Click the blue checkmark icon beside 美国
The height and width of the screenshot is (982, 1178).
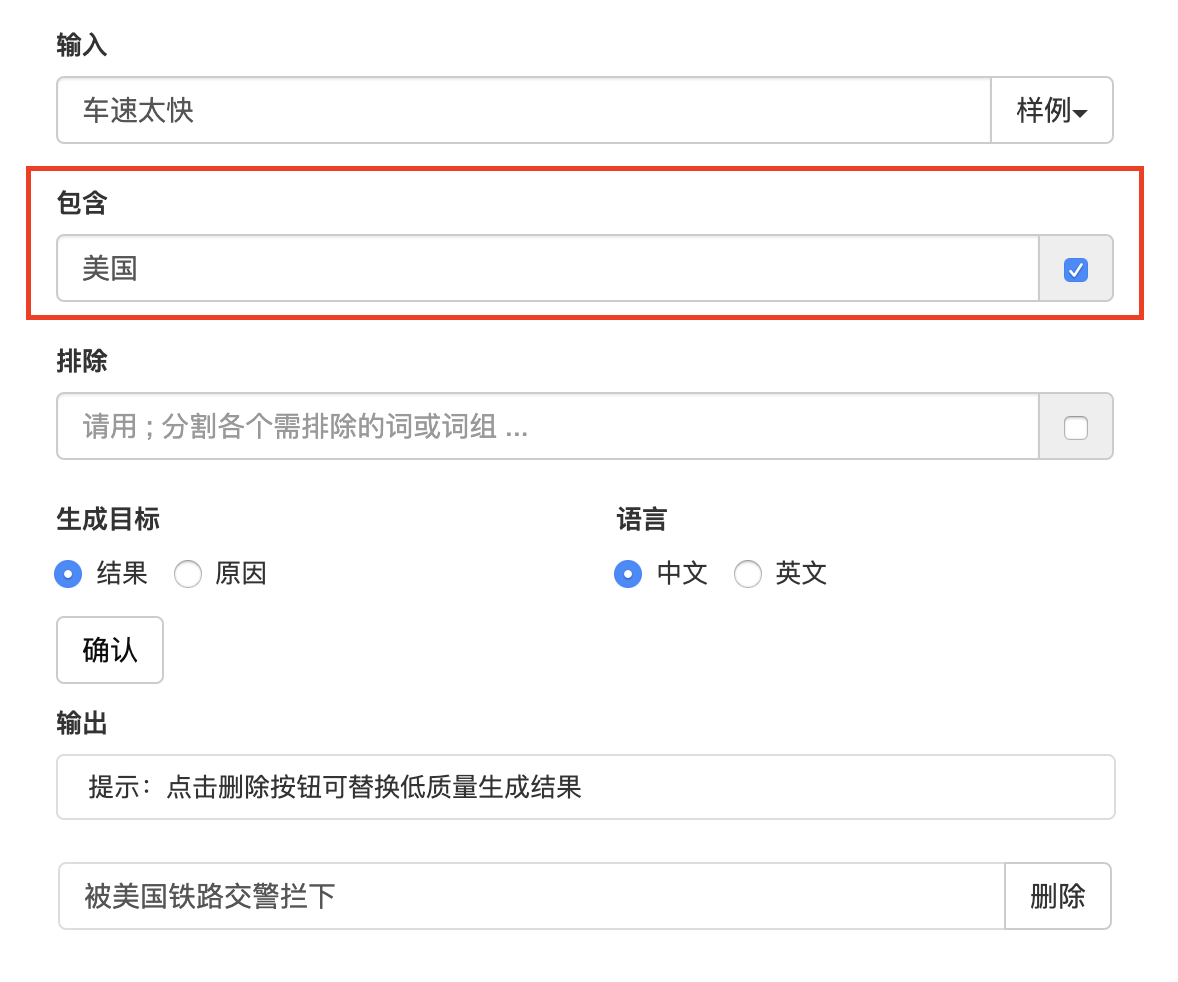[1076, 270]
